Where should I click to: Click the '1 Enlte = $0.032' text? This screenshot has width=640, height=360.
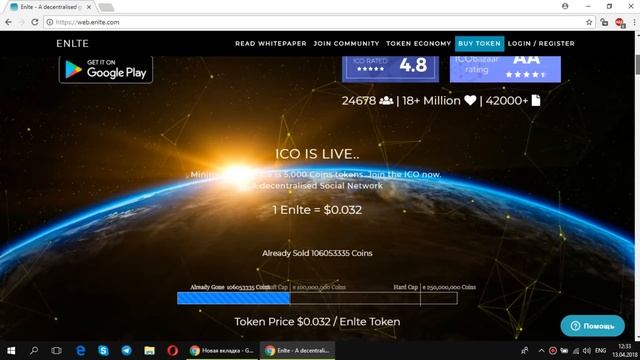point(317,210)
